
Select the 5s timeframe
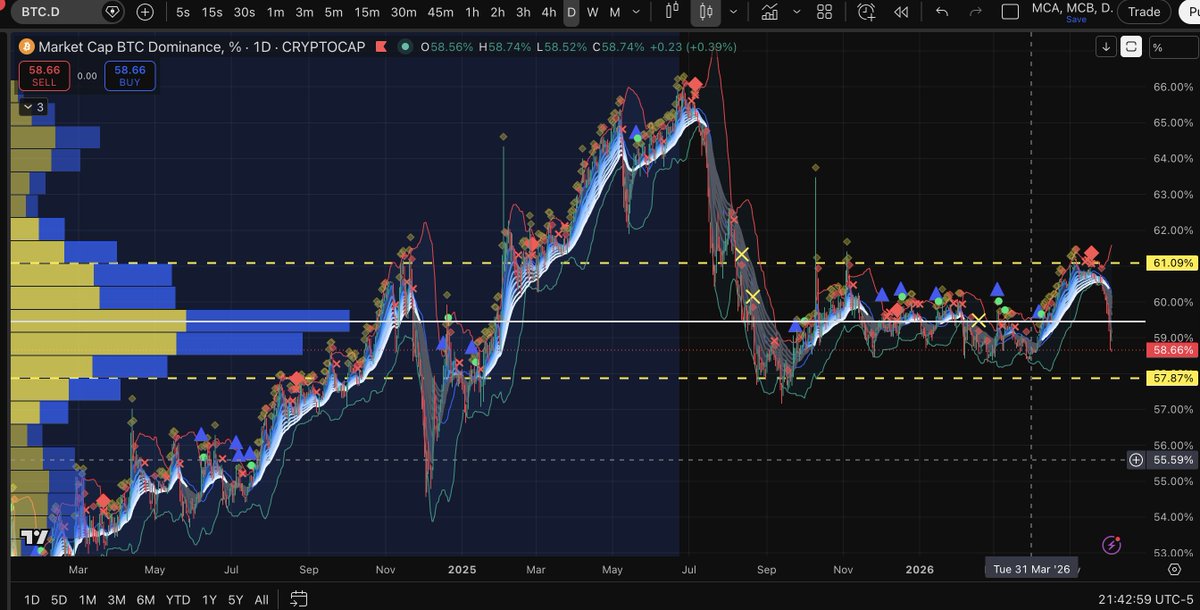tap(183, 12)
